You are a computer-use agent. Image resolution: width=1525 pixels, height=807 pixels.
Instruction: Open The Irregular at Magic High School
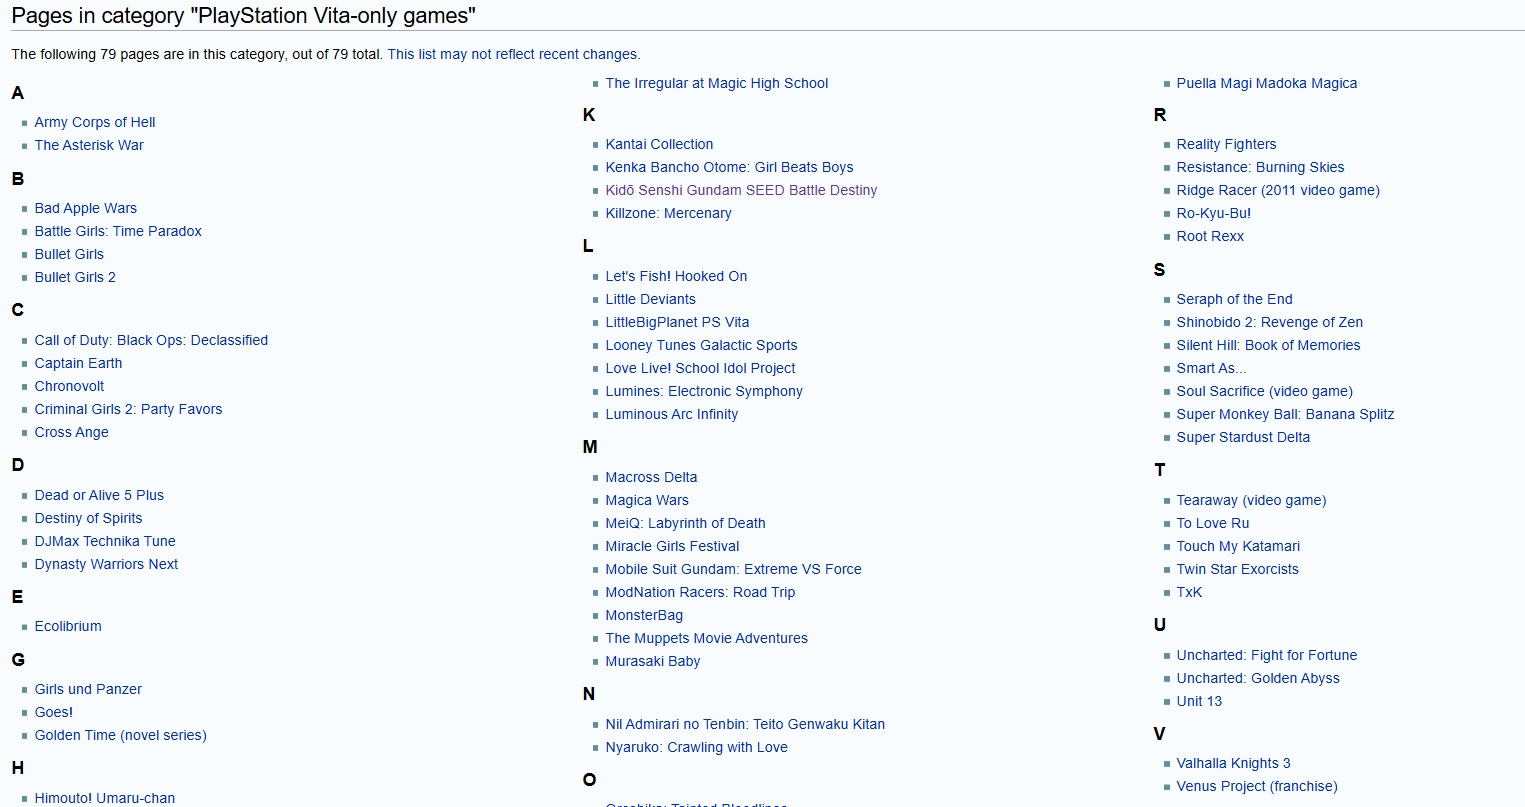pyautogui.click(x=717, y=83)
